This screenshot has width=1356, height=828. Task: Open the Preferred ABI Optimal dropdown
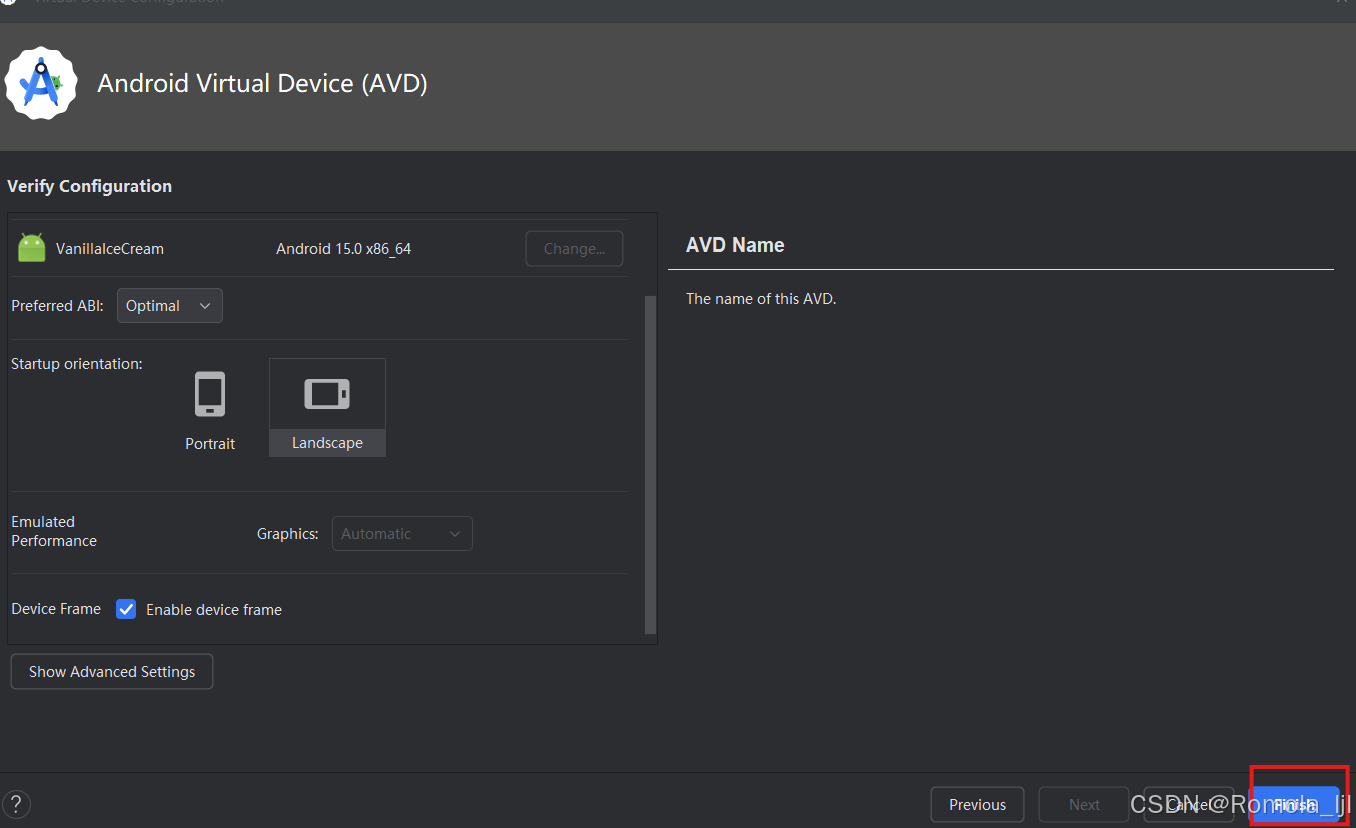pyautogui.click(x=170, y=306)
